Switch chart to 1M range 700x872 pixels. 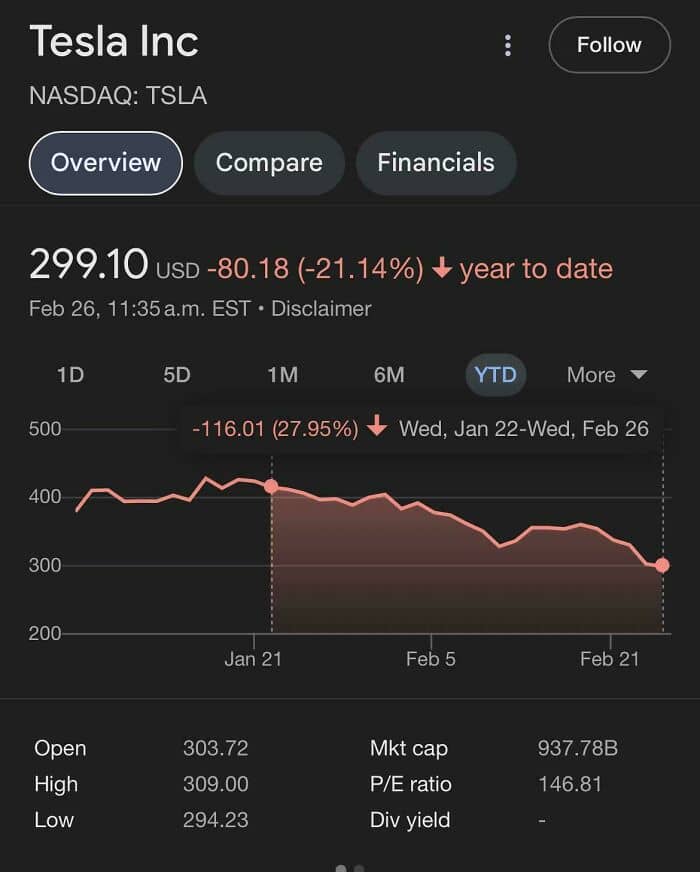tap(282, 375)
